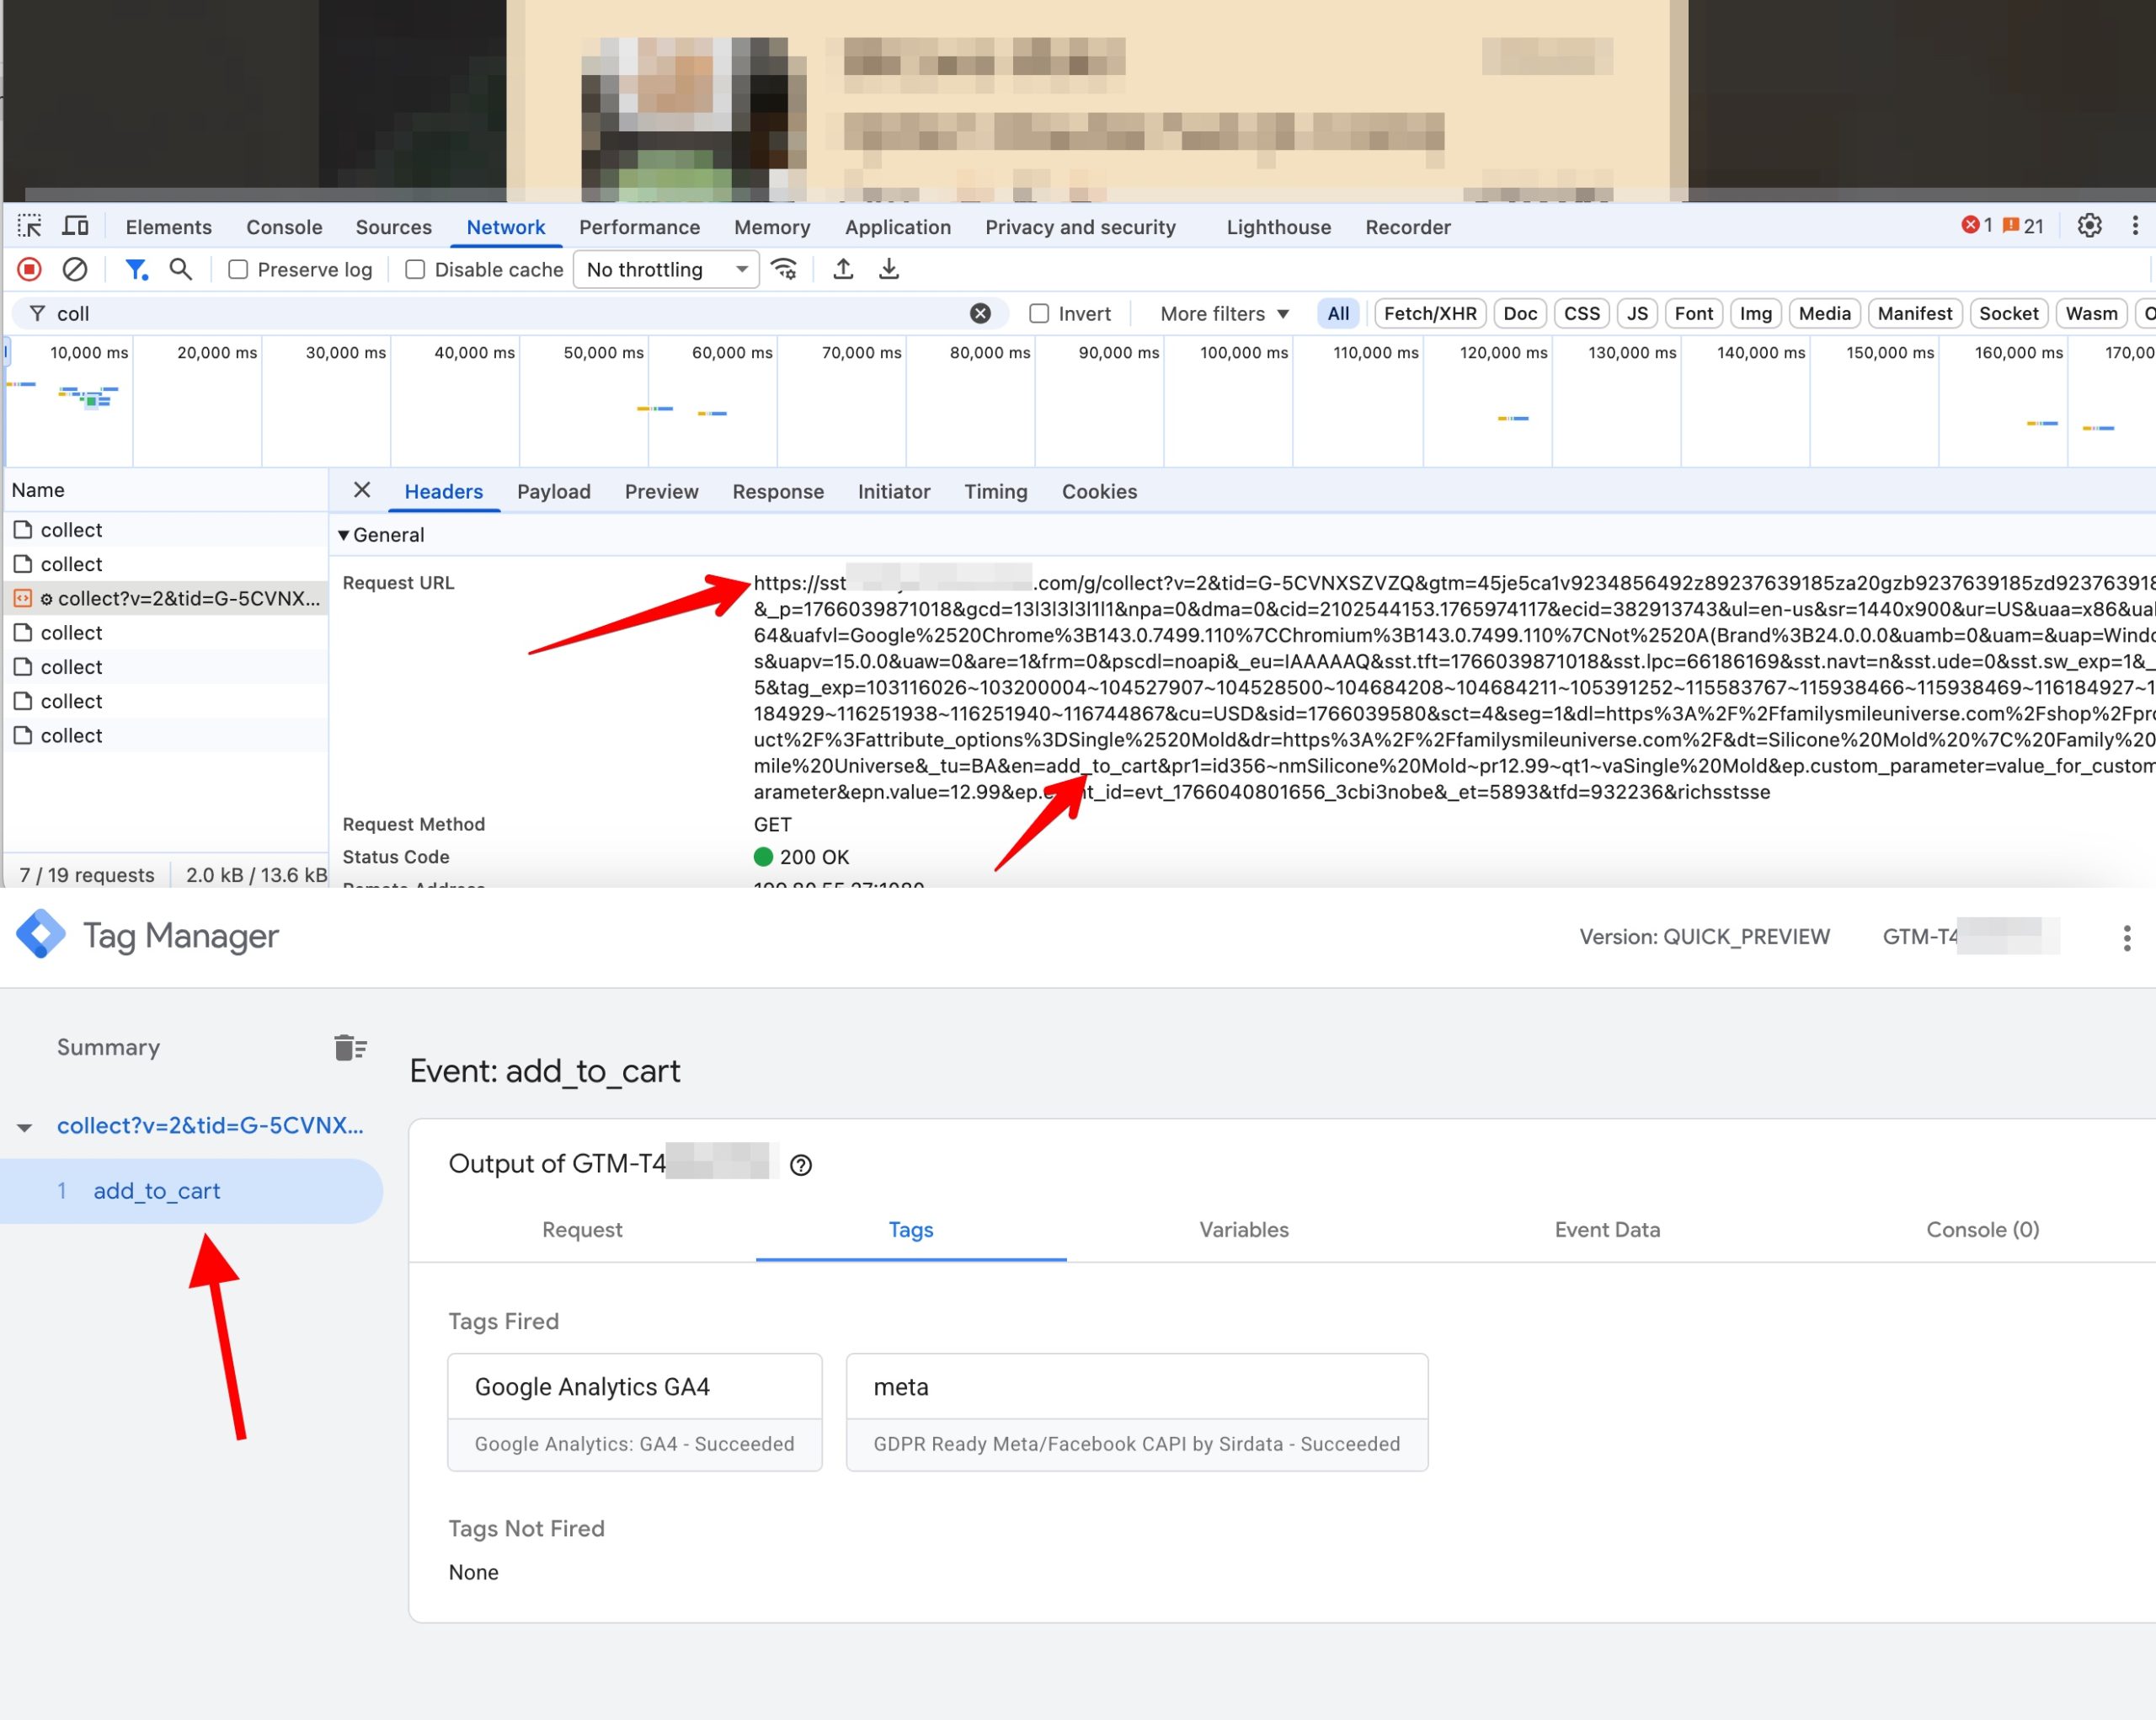
Task: Collapse the General section in Headers
Action: click(345, 535)
